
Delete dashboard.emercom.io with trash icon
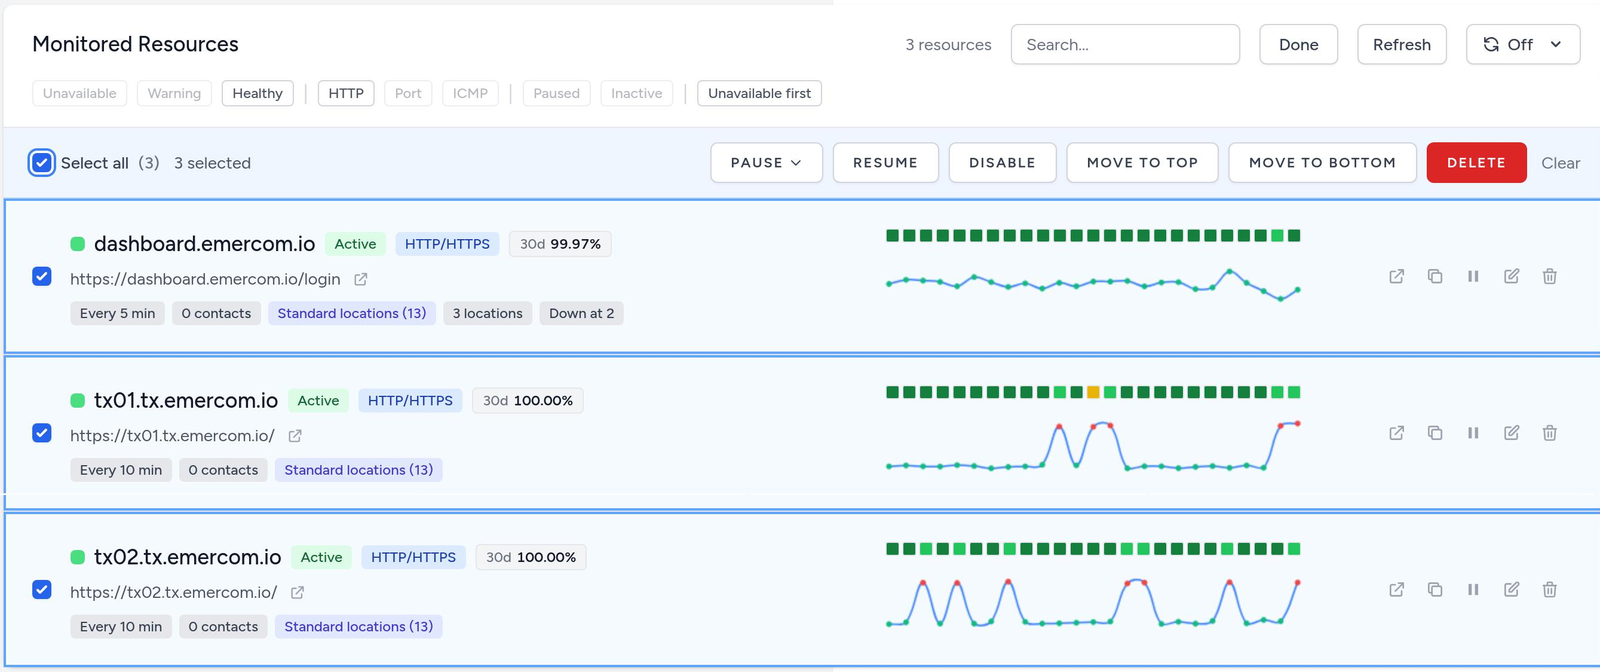pyautogui.click(x=1549, y=276)
